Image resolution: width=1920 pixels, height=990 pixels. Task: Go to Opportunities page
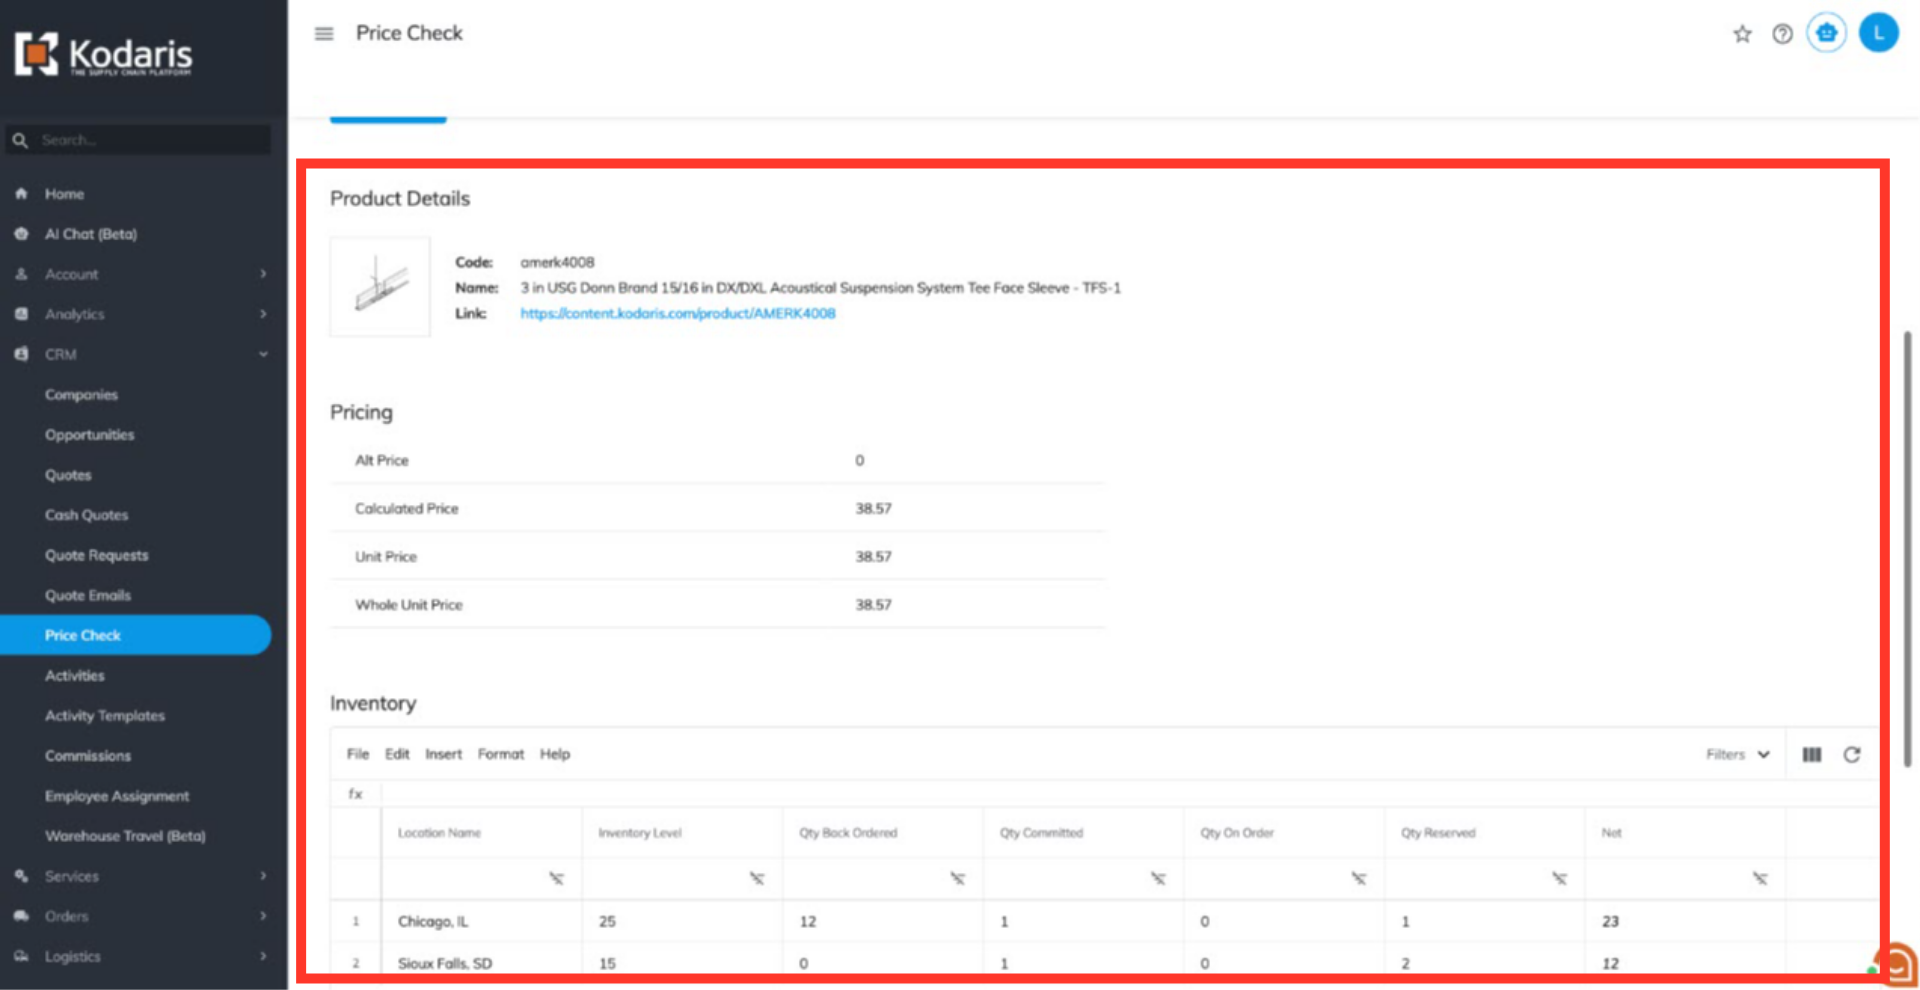[x=89, y=434]
